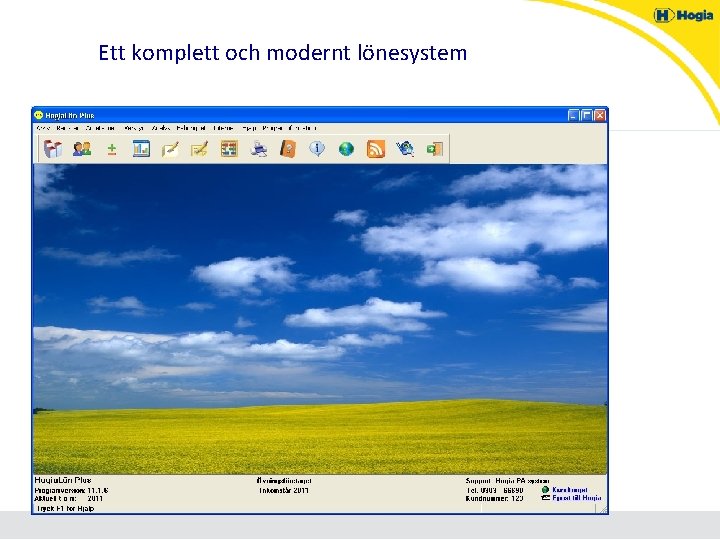This screenshot has width=720, height=540.
Task: Open the bar chart report icon
Action: pyautogui.click(x=141, y=149)
